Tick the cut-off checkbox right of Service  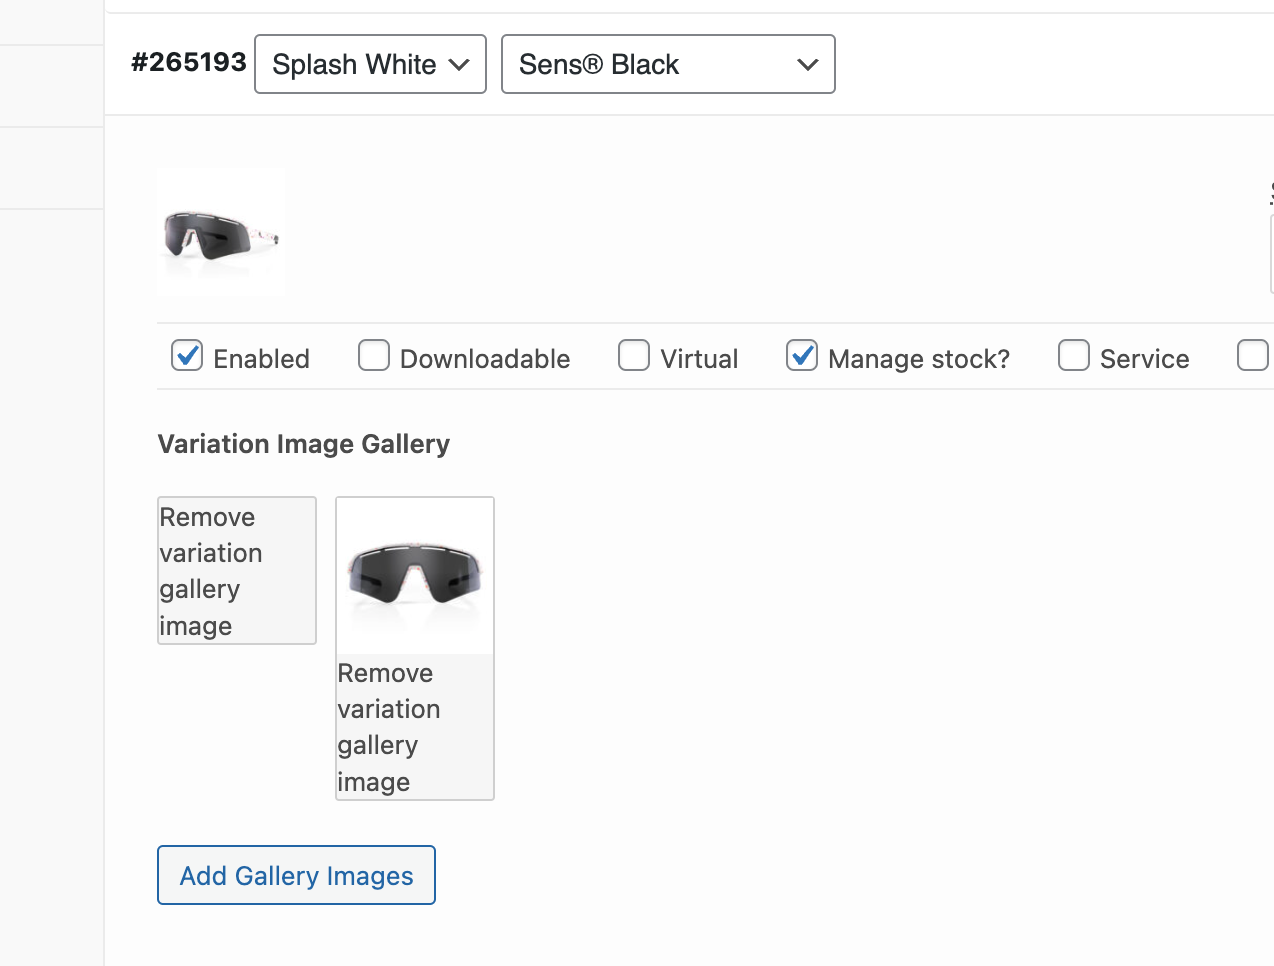pyautogui.click(x=1252, y=356)
